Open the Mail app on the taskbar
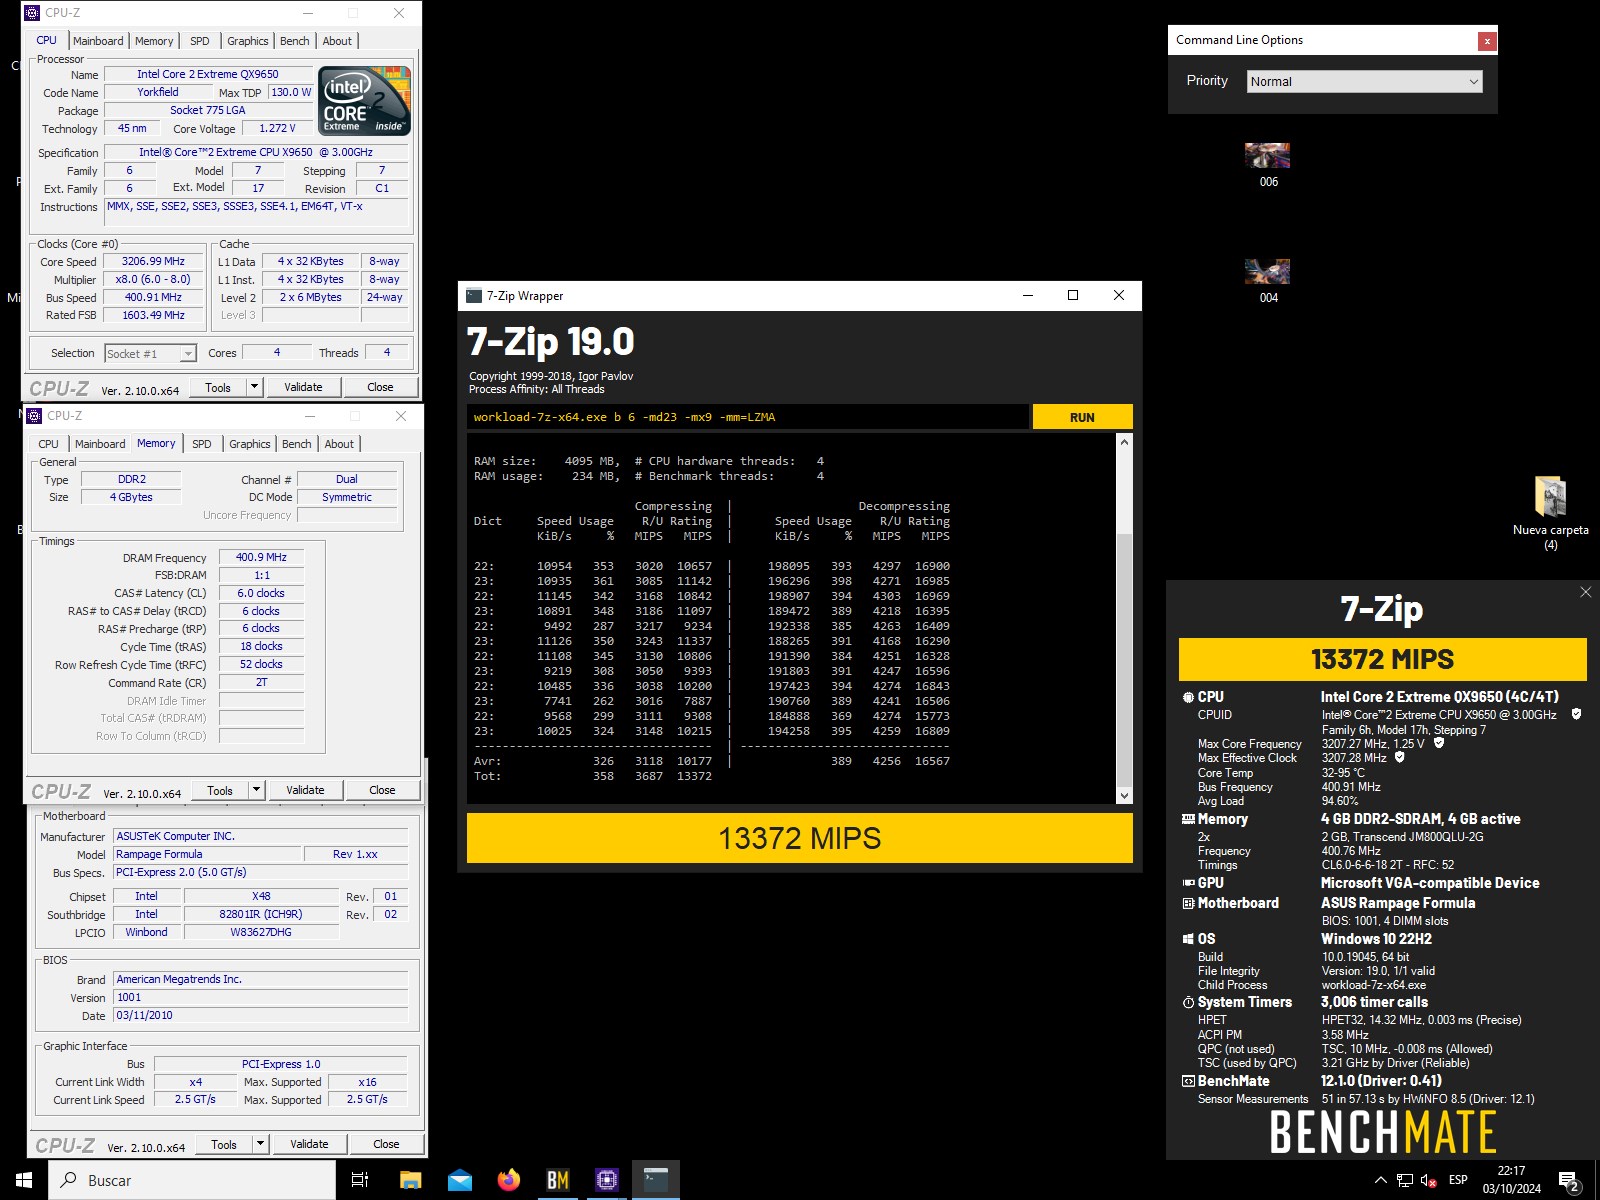 (x=460, y=1180)
